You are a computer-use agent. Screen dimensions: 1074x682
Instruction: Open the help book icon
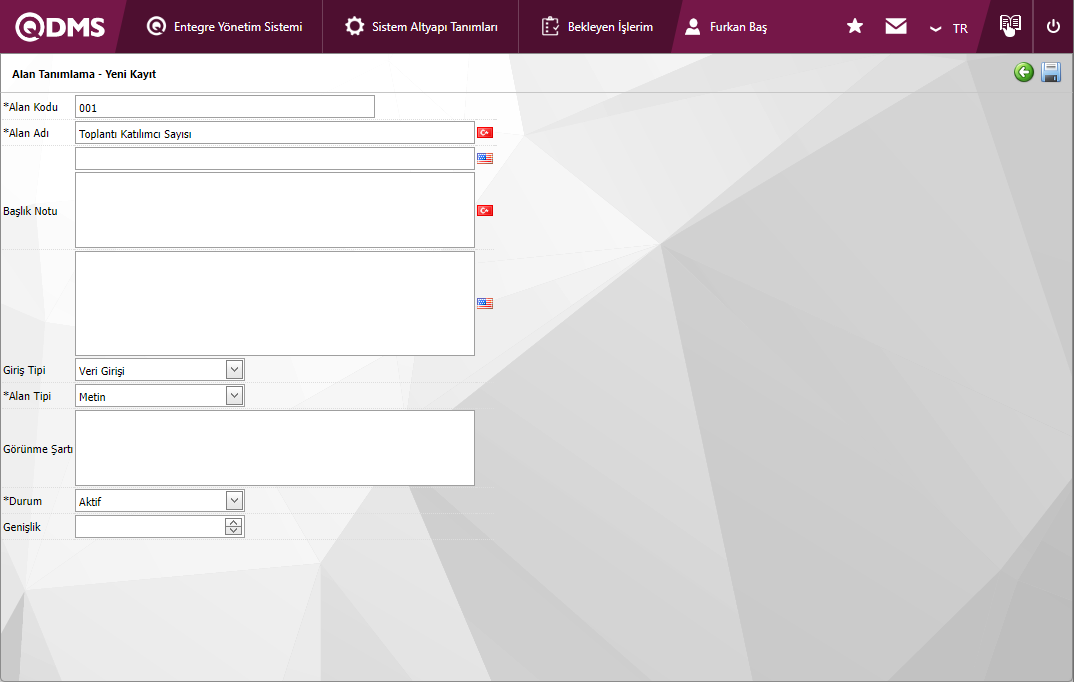point(1010,25)
